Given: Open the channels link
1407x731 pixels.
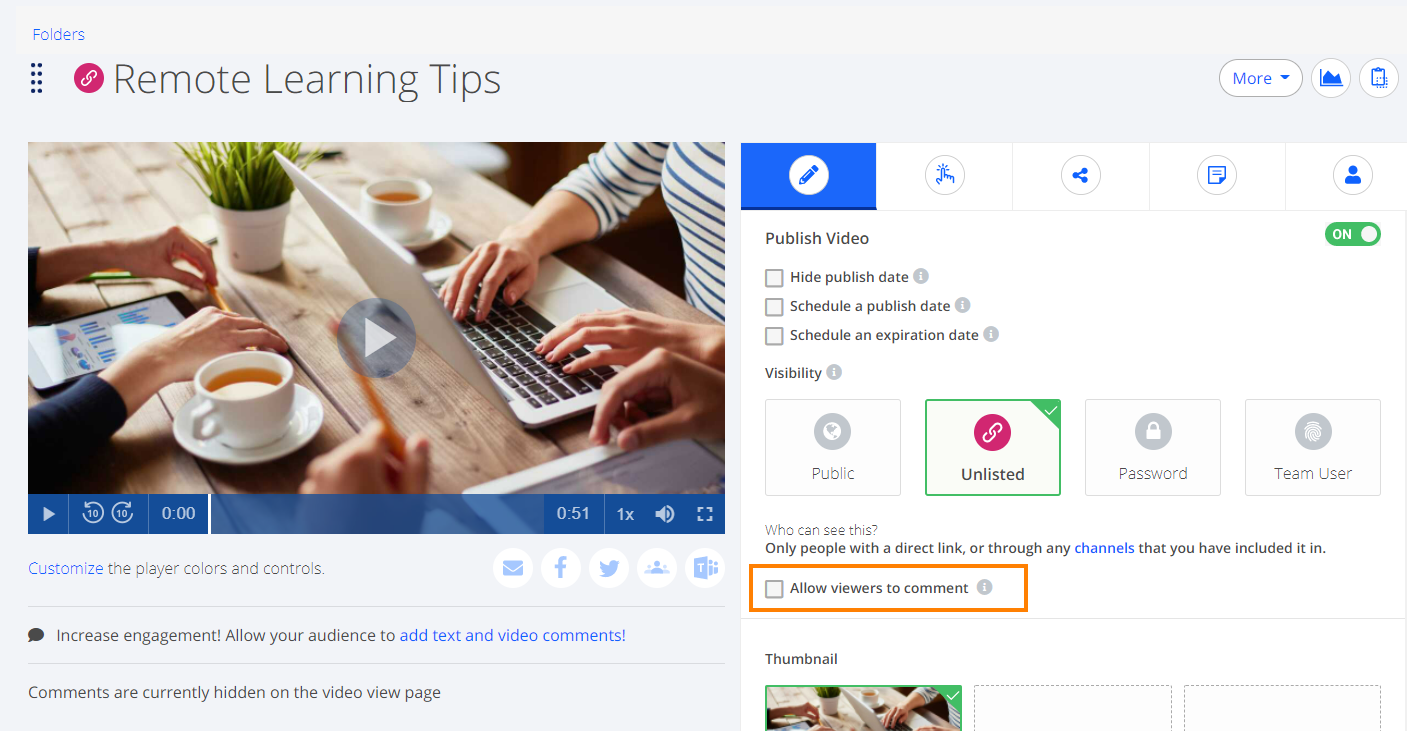Looking at the screenshot, I should (x=1104, y=548).
